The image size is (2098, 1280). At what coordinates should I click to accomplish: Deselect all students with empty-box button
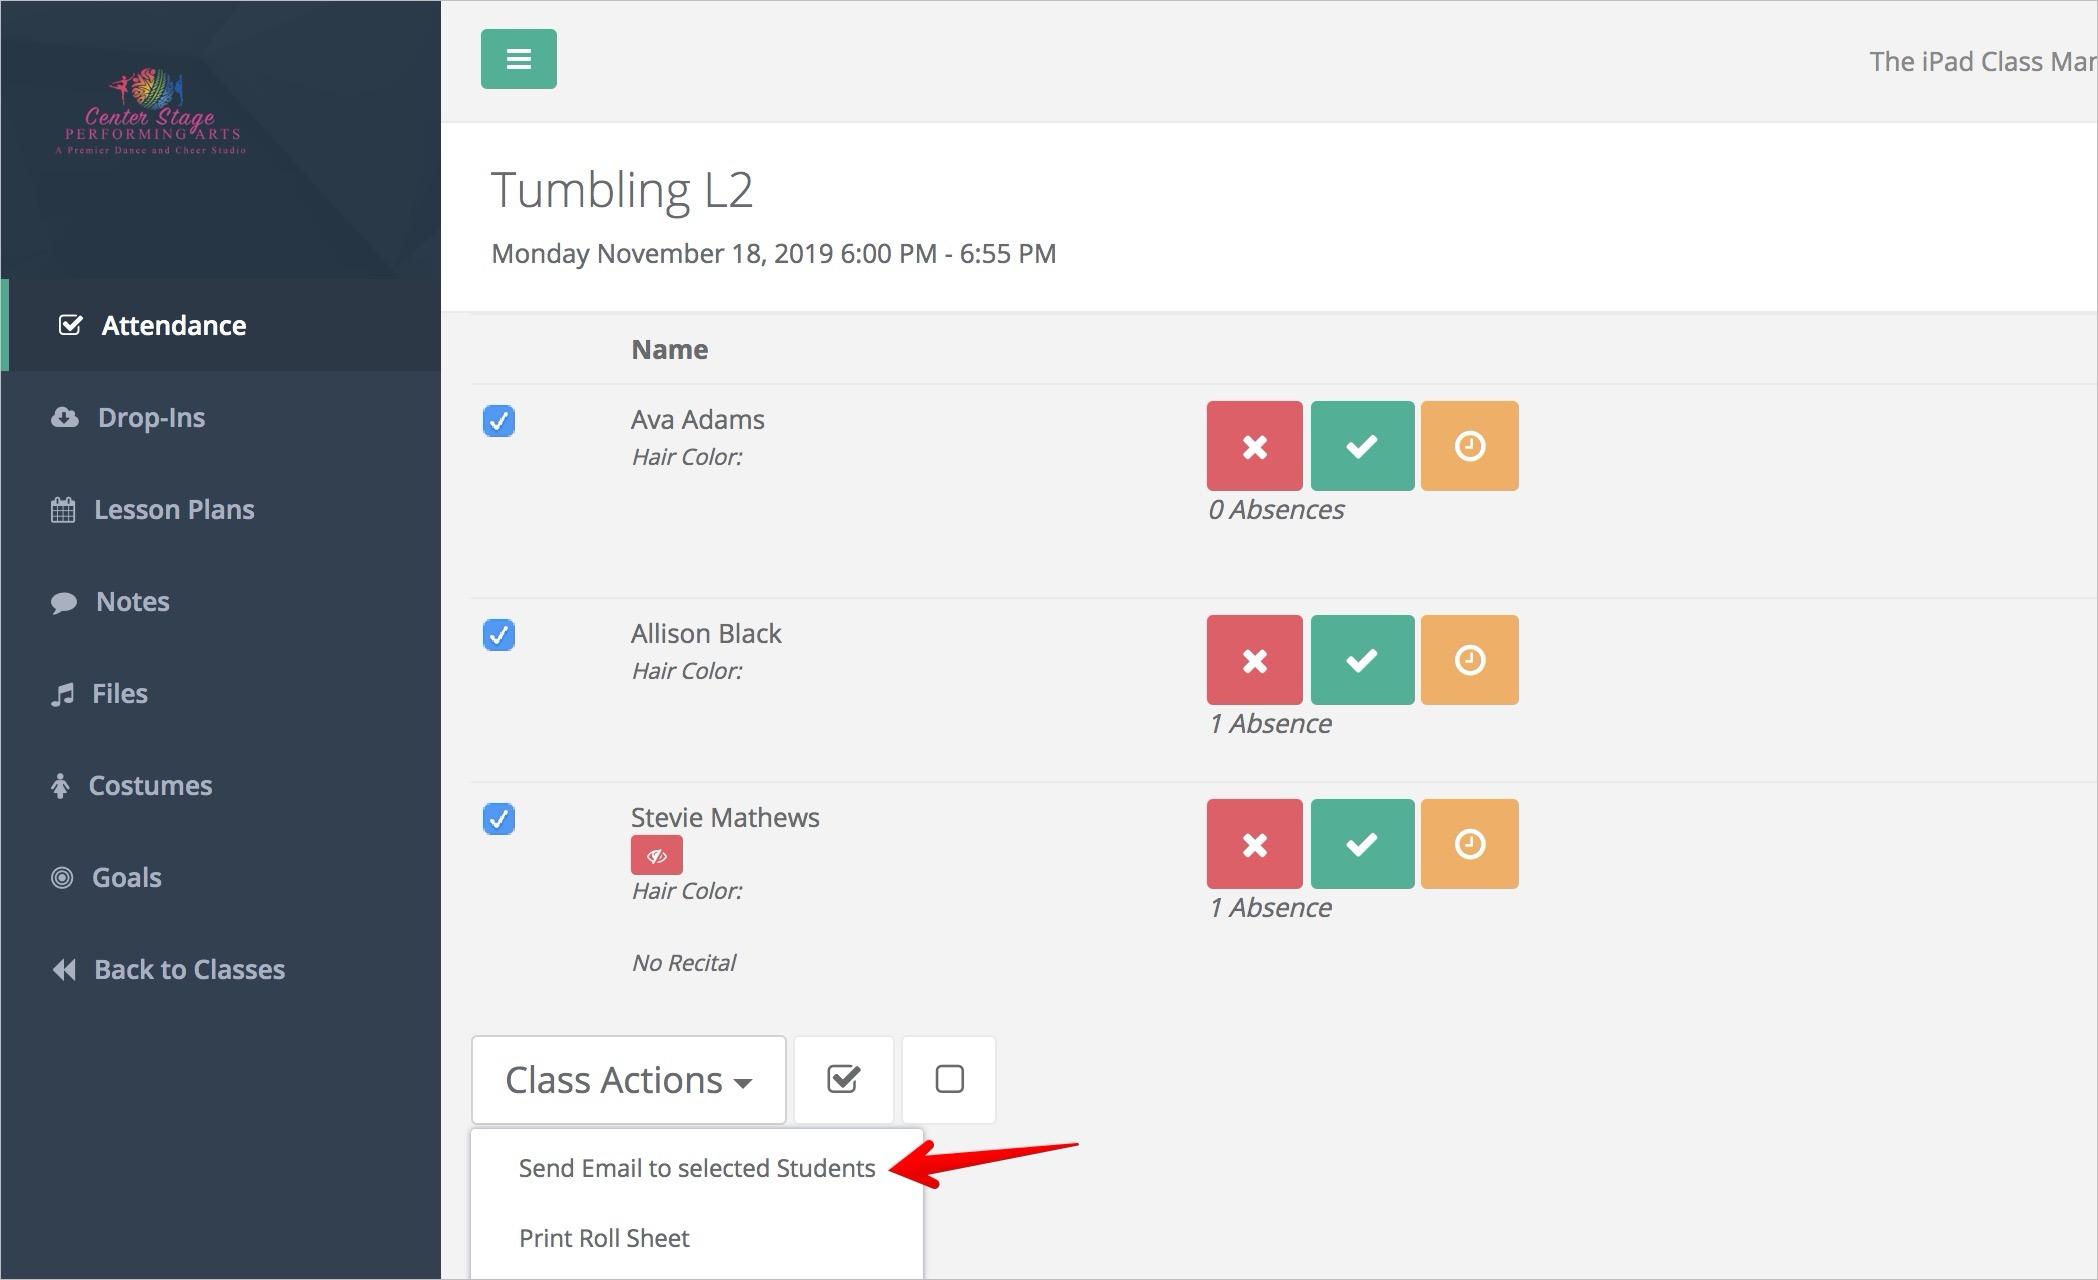coord(948,1080)
